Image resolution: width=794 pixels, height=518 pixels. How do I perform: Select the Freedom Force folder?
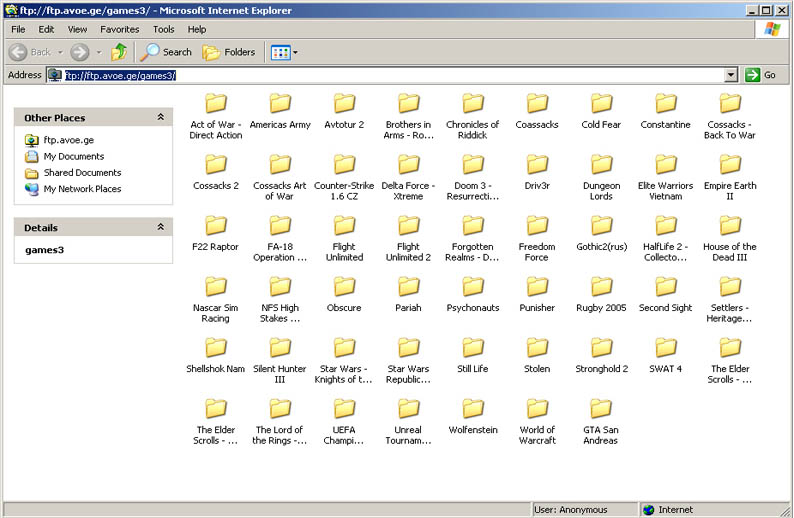(537, 238)
